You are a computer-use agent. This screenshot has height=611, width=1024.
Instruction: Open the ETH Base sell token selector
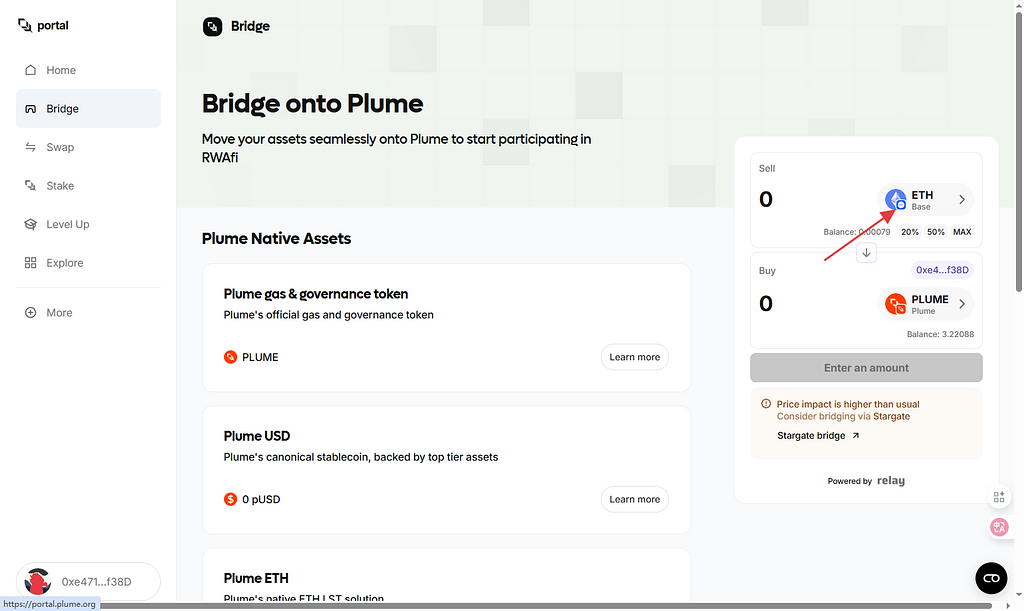click(x=925, y=200)
